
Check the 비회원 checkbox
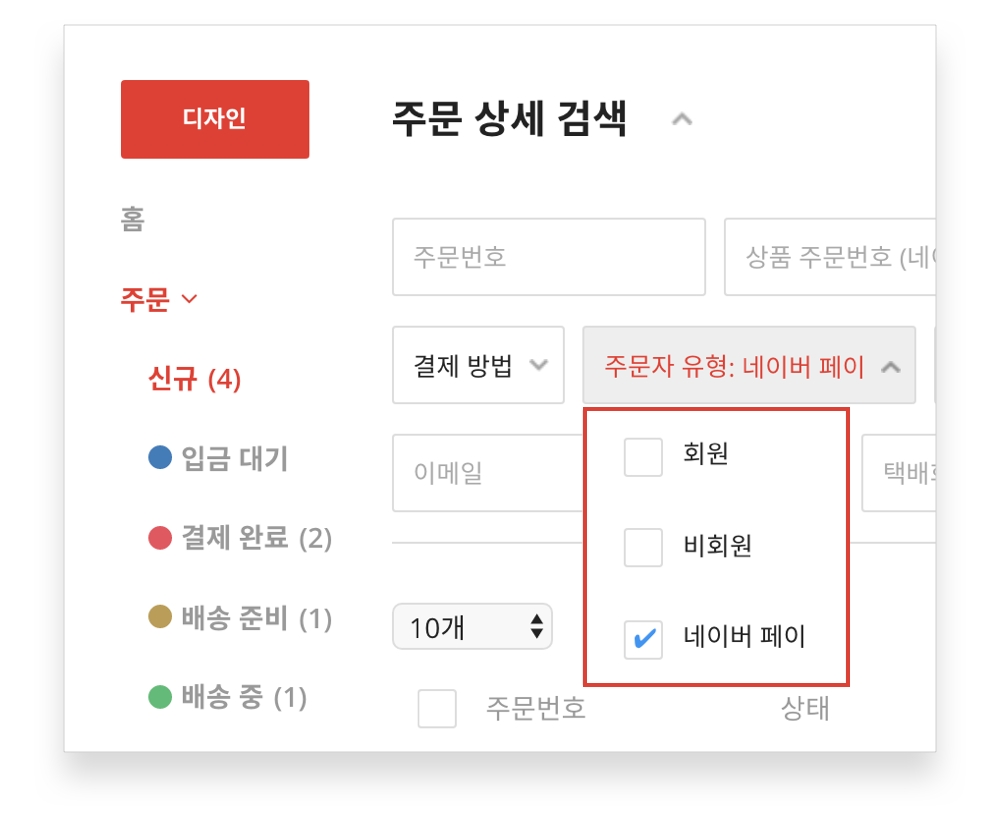[x=643, y=547]
